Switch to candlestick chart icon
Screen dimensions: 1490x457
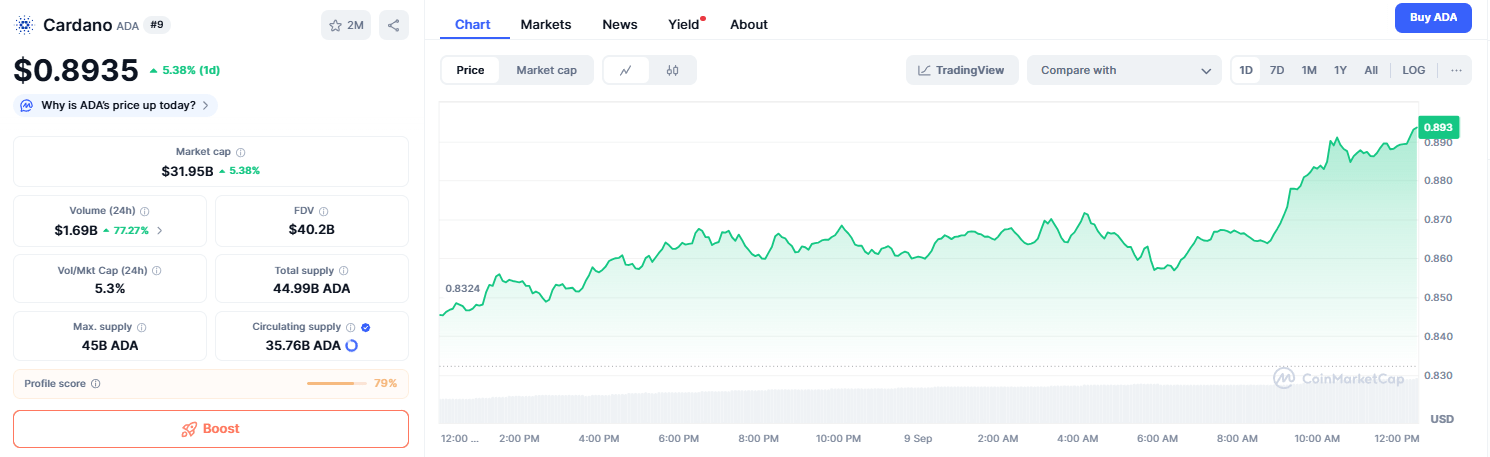[672, 70]
